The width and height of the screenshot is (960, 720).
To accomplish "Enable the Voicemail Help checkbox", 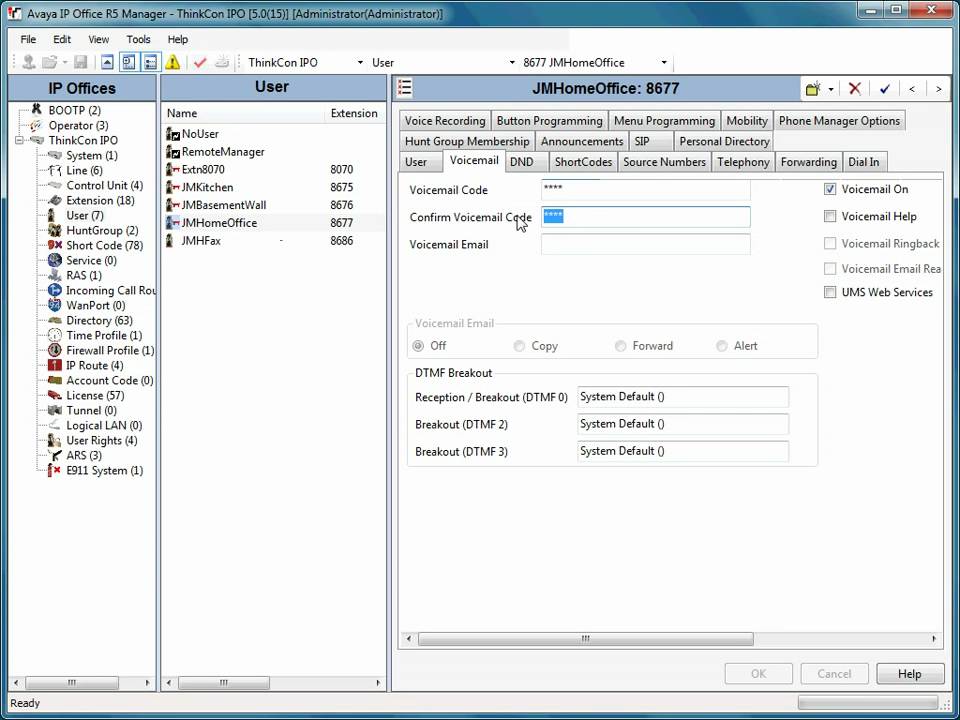I will pos(830,216).
